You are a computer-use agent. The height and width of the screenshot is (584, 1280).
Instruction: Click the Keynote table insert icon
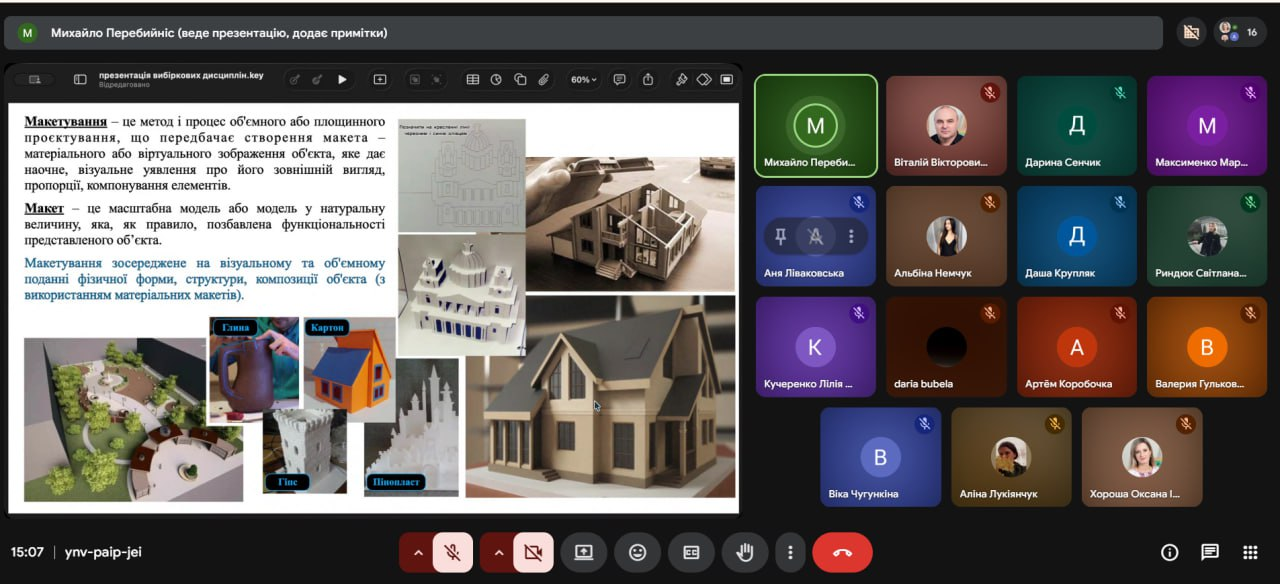(x=472, y=79)
